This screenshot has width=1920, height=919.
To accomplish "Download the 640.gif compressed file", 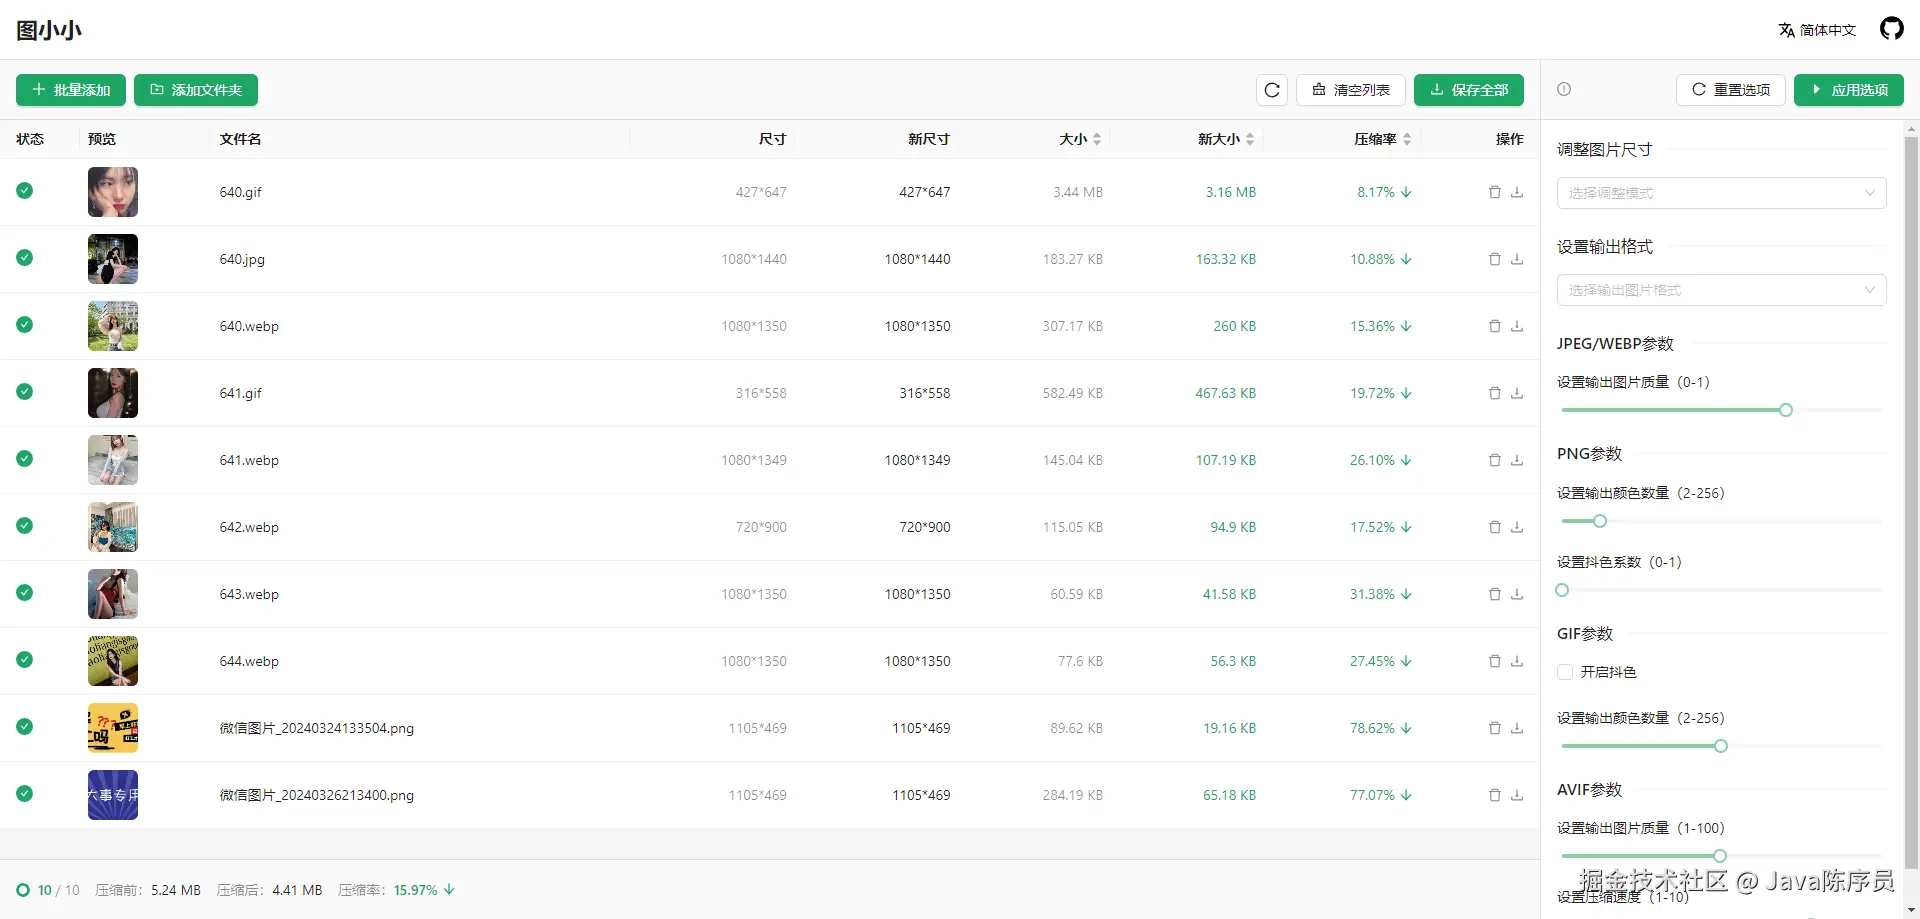I will pyautogui.click(x=1517, y=192).
